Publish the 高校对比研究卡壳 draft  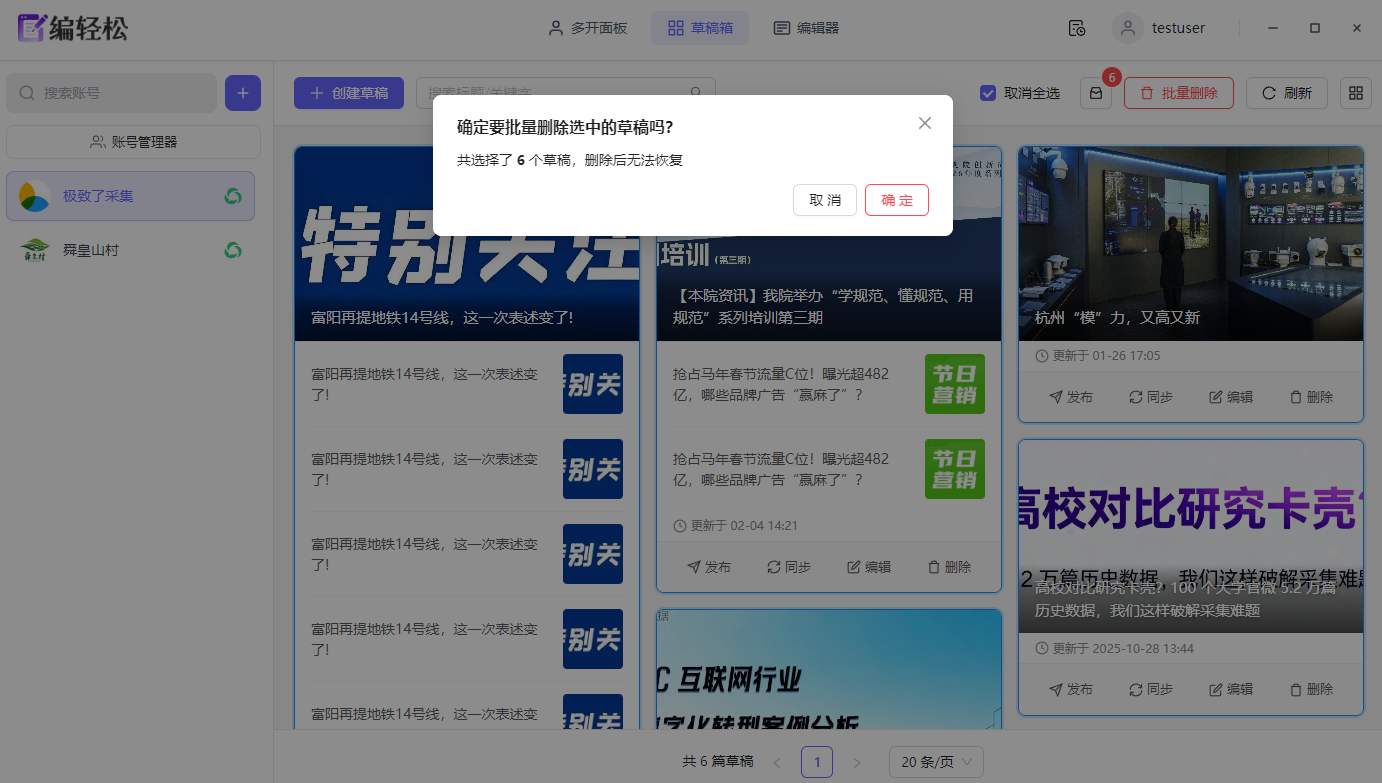click(x=1071, y=689)
